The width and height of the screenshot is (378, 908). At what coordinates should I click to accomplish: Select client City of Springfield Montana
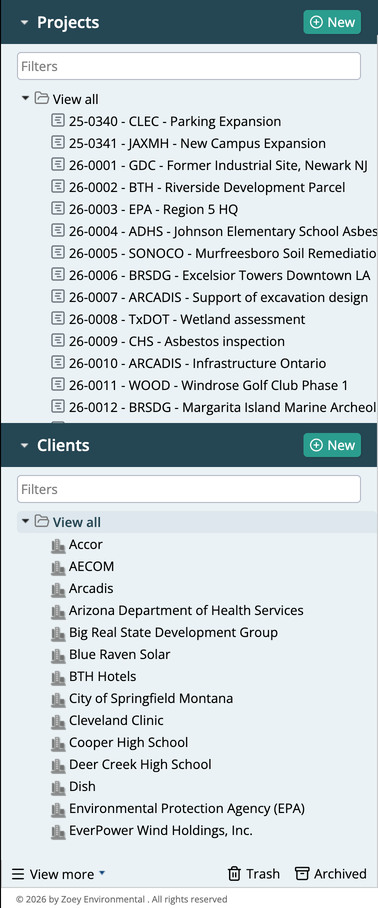click(x=151, y=698)
